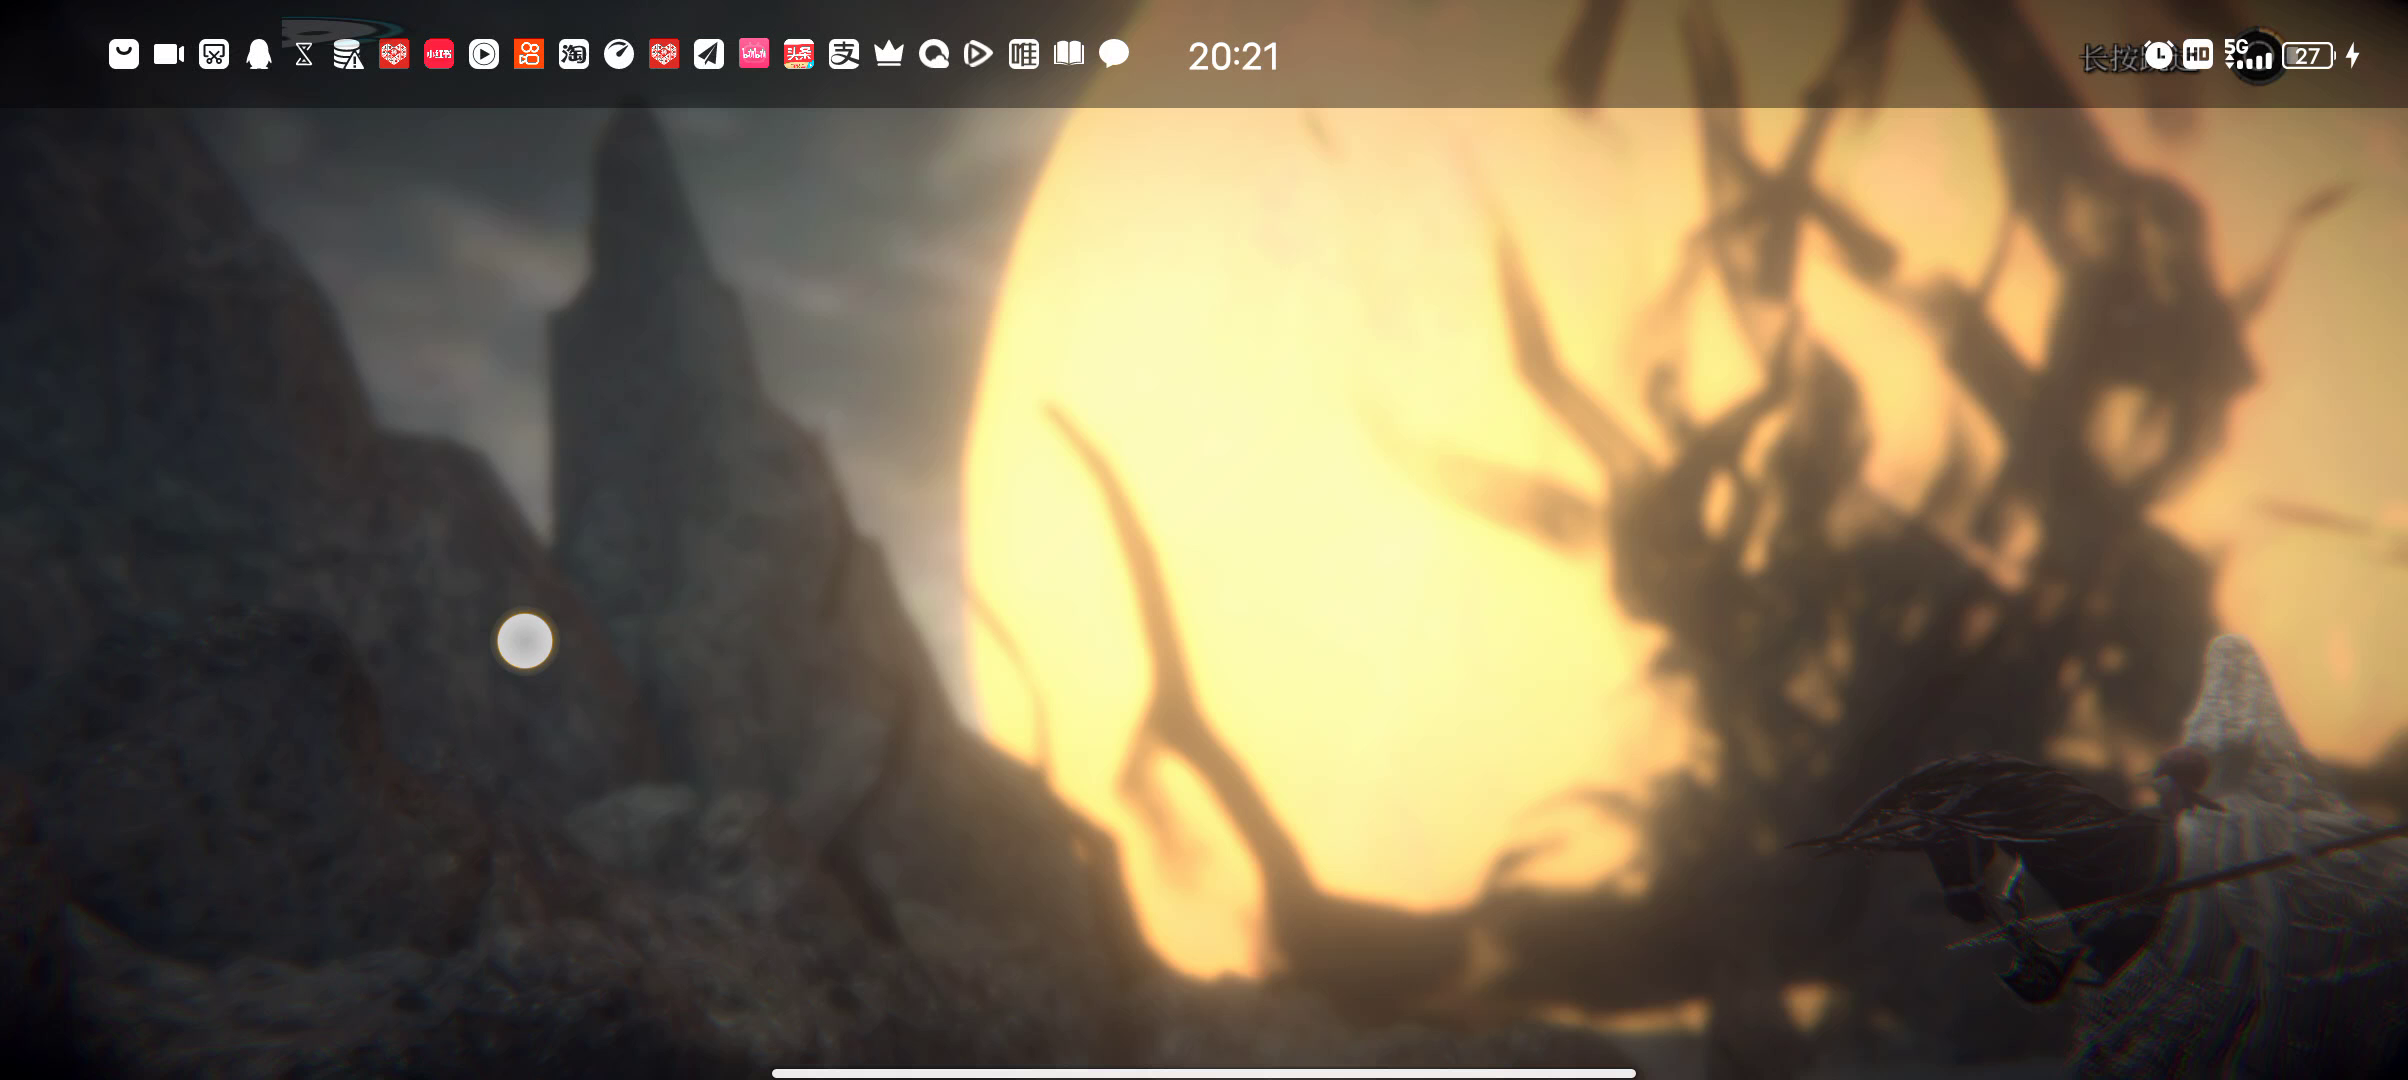2408x1080 pixels.
Task: Tap the storage warning database icon
Action: coord(348,55)
